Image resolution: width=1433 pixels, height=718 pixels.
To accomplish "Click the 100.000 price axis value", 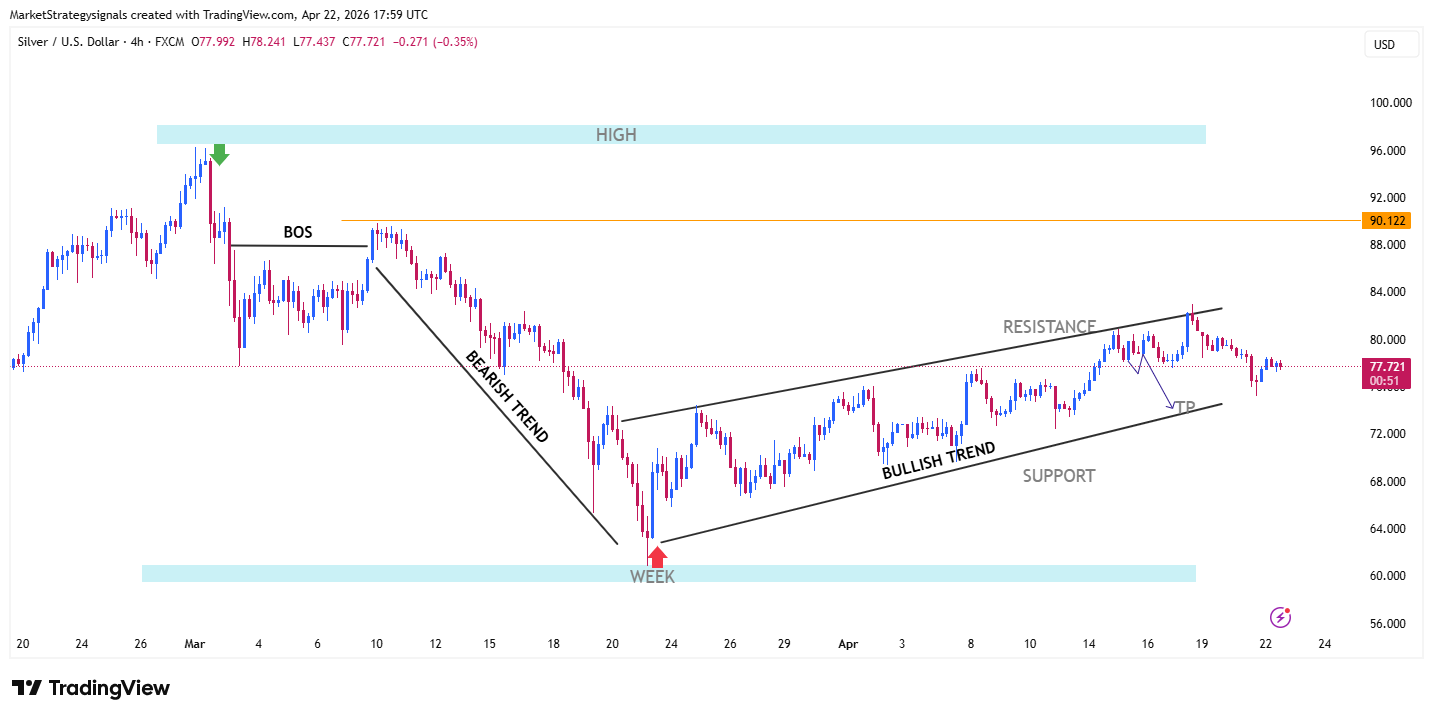I will click(1391, 103).
